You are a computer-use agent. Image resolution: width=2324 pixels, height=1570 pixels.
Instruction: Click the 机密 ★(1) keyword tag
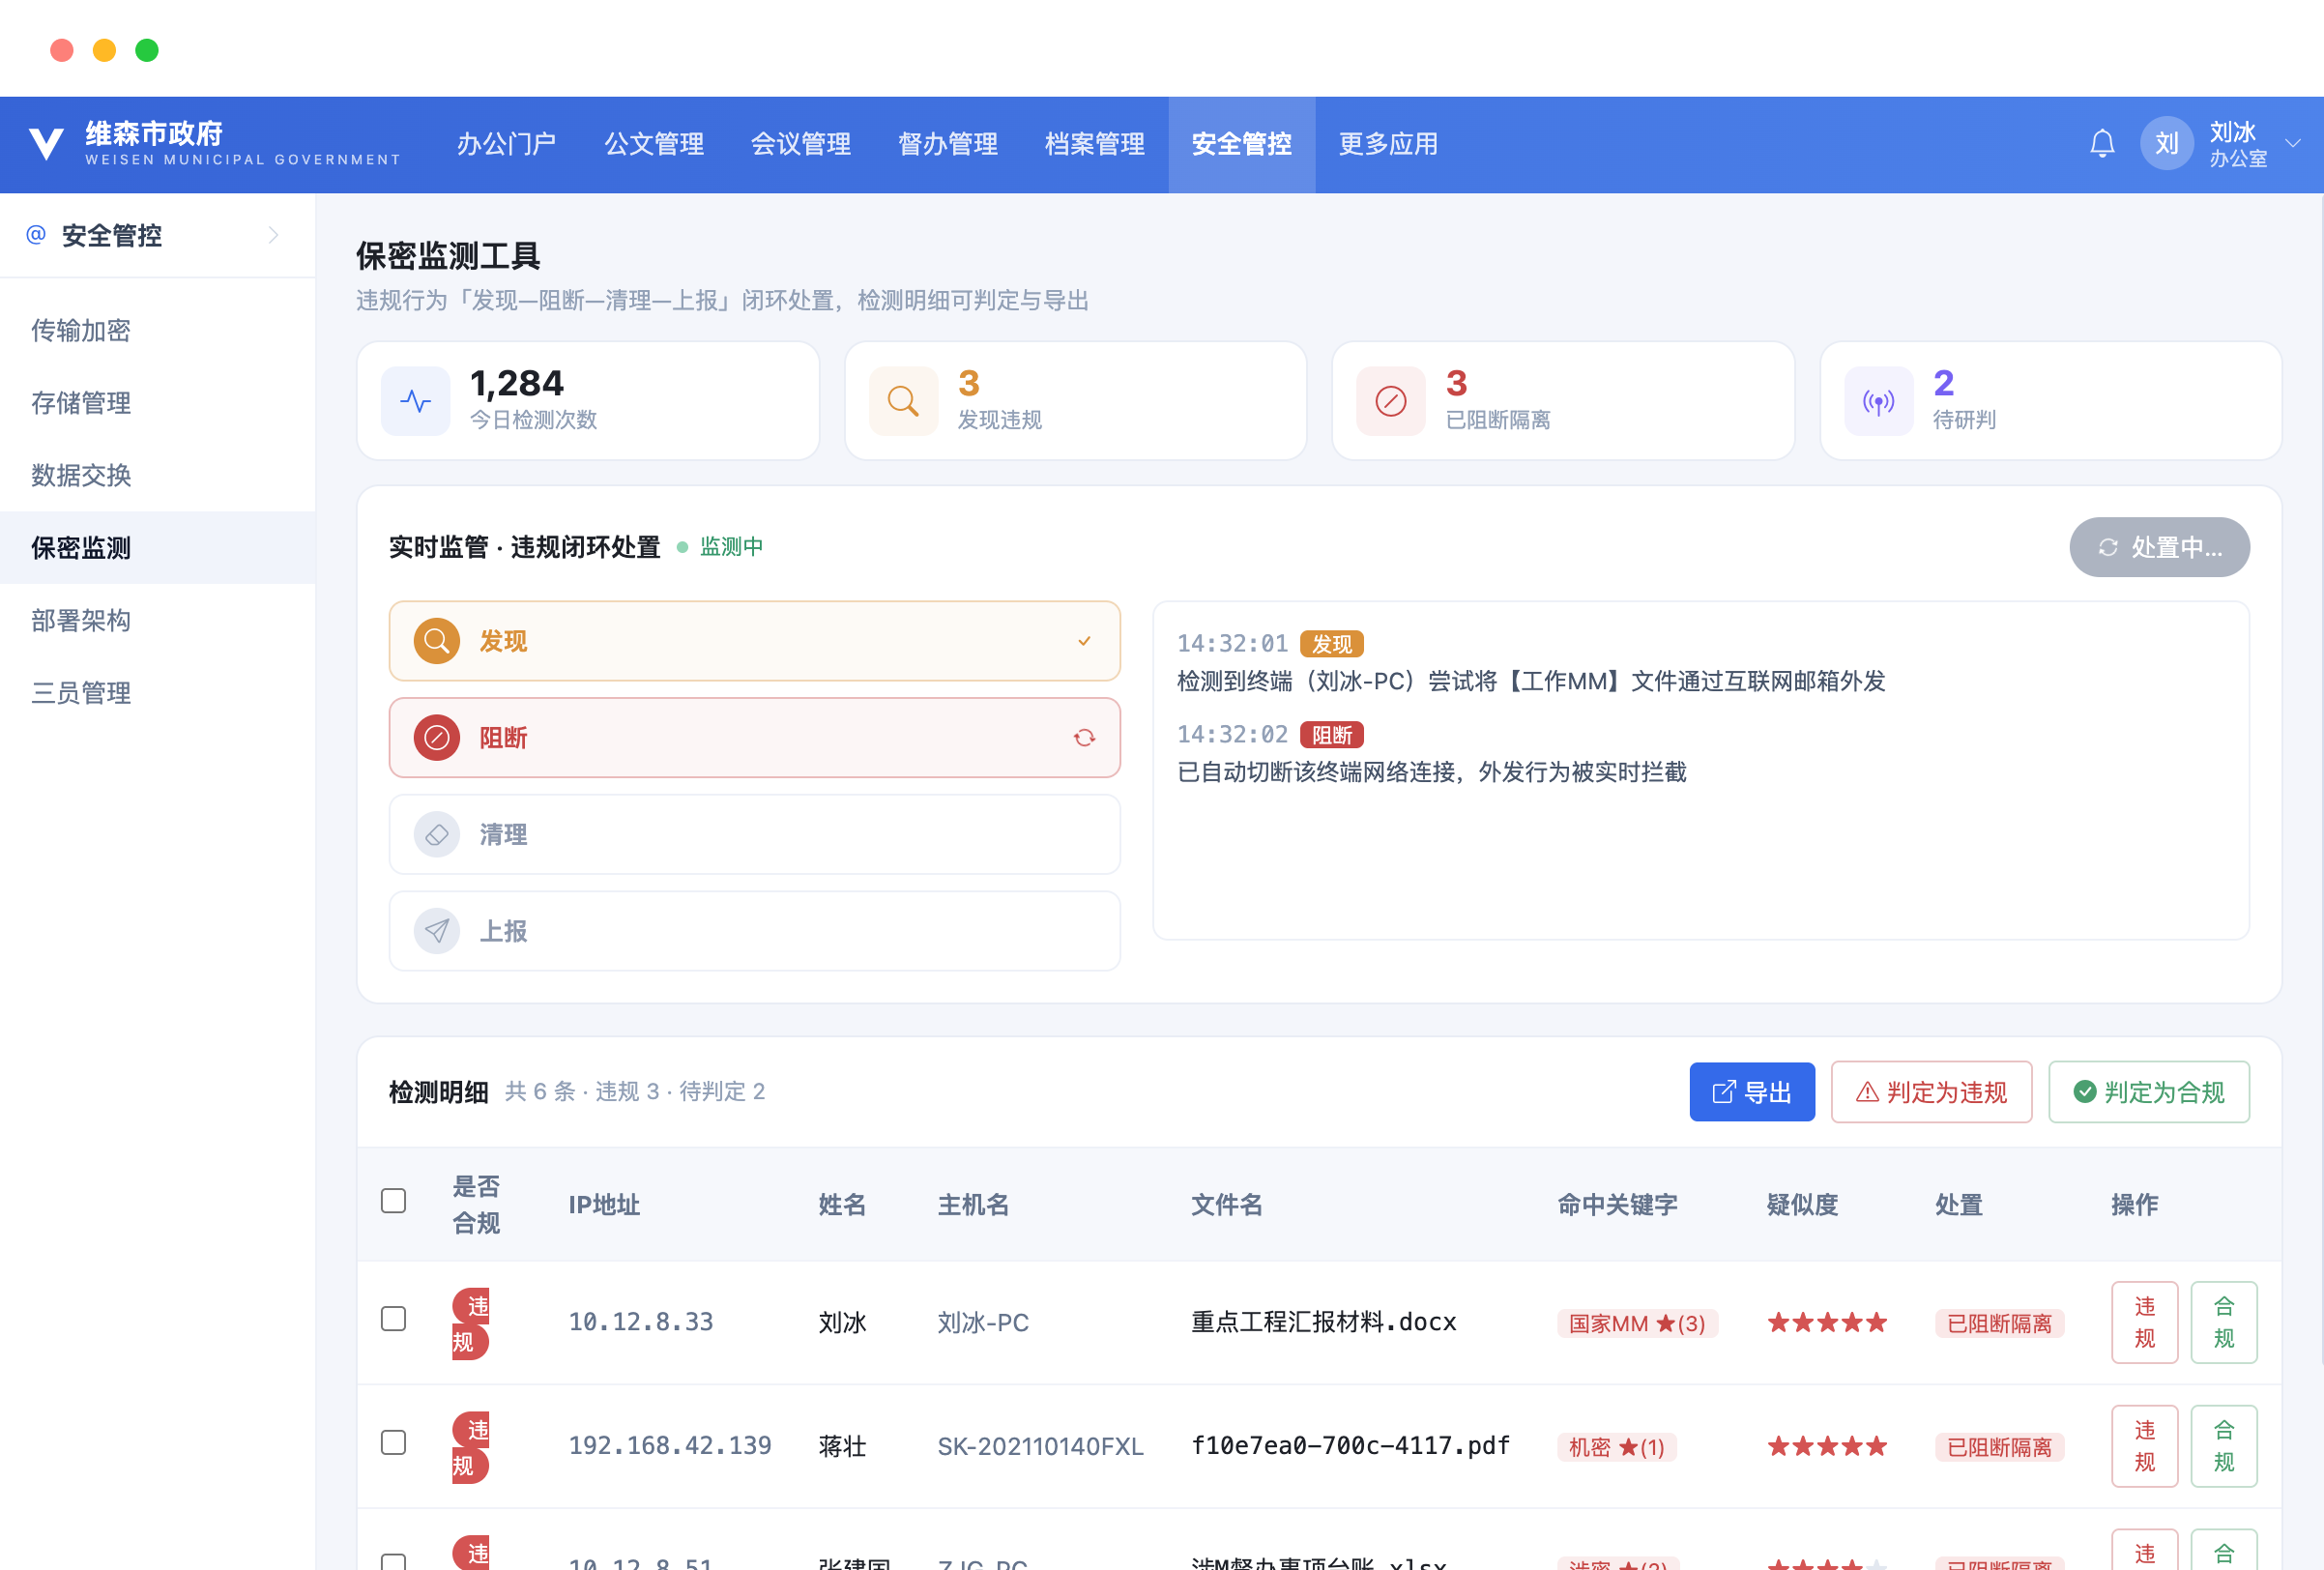[1616, 1447]
